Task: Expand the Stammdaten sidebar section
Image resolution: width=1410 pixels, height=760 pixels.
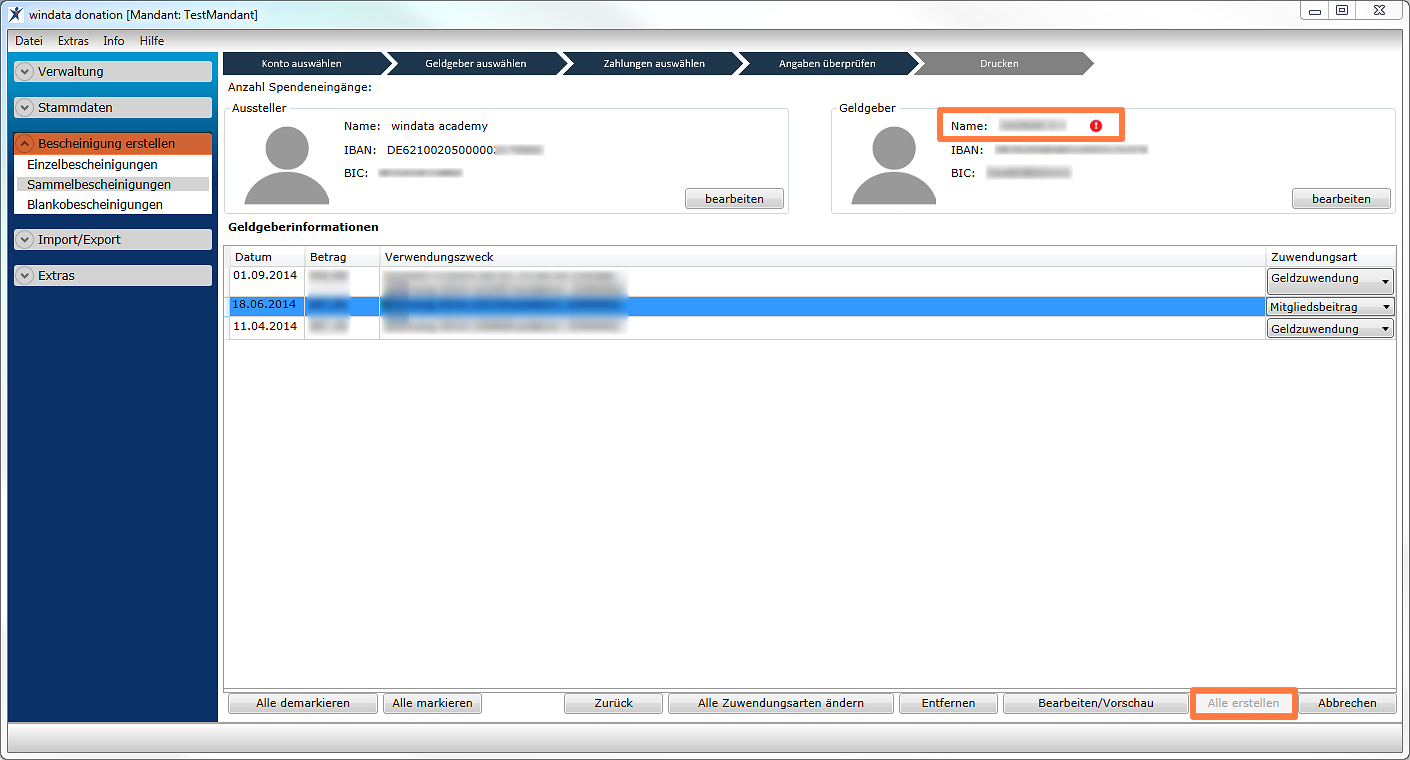Action: pos(113,108)
